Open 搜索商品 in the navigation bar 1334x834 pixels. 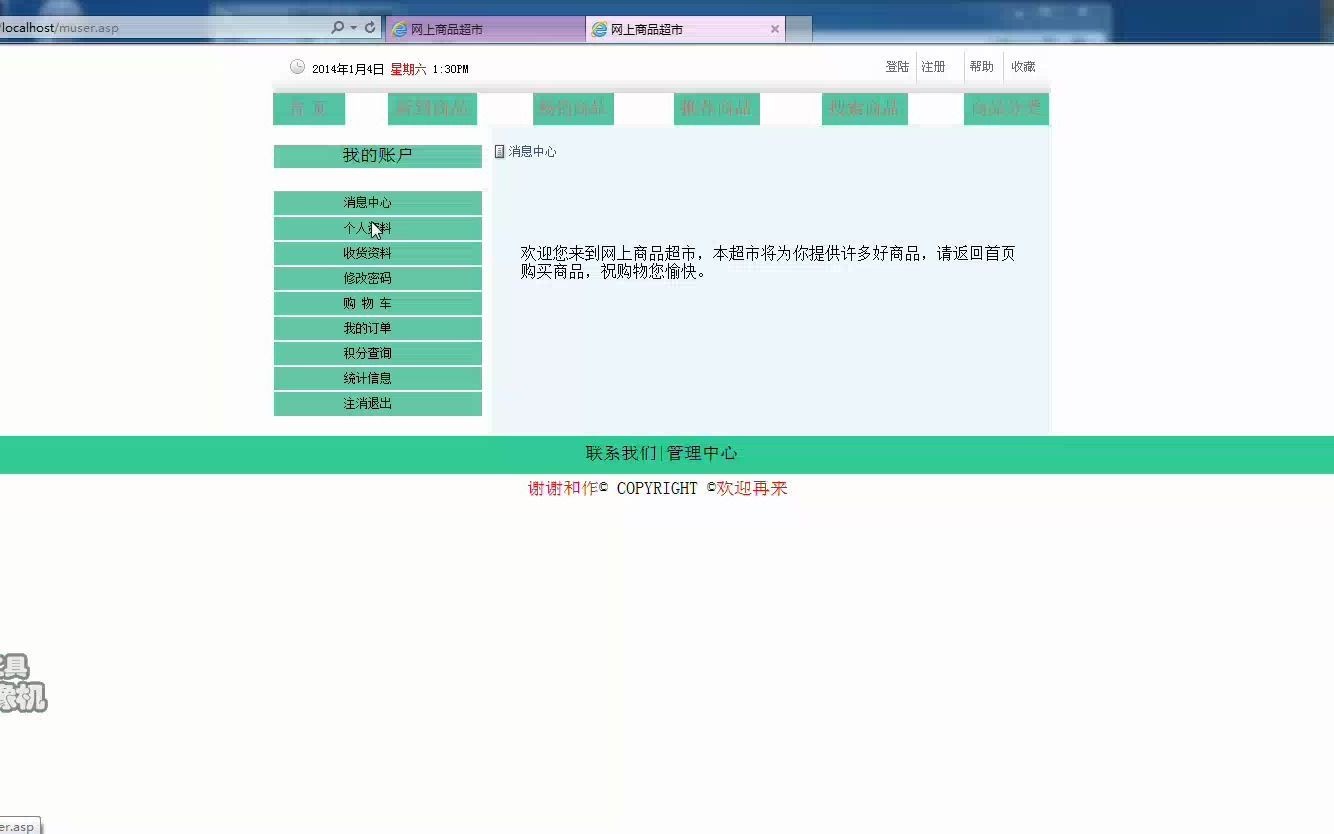click(865, 109)
